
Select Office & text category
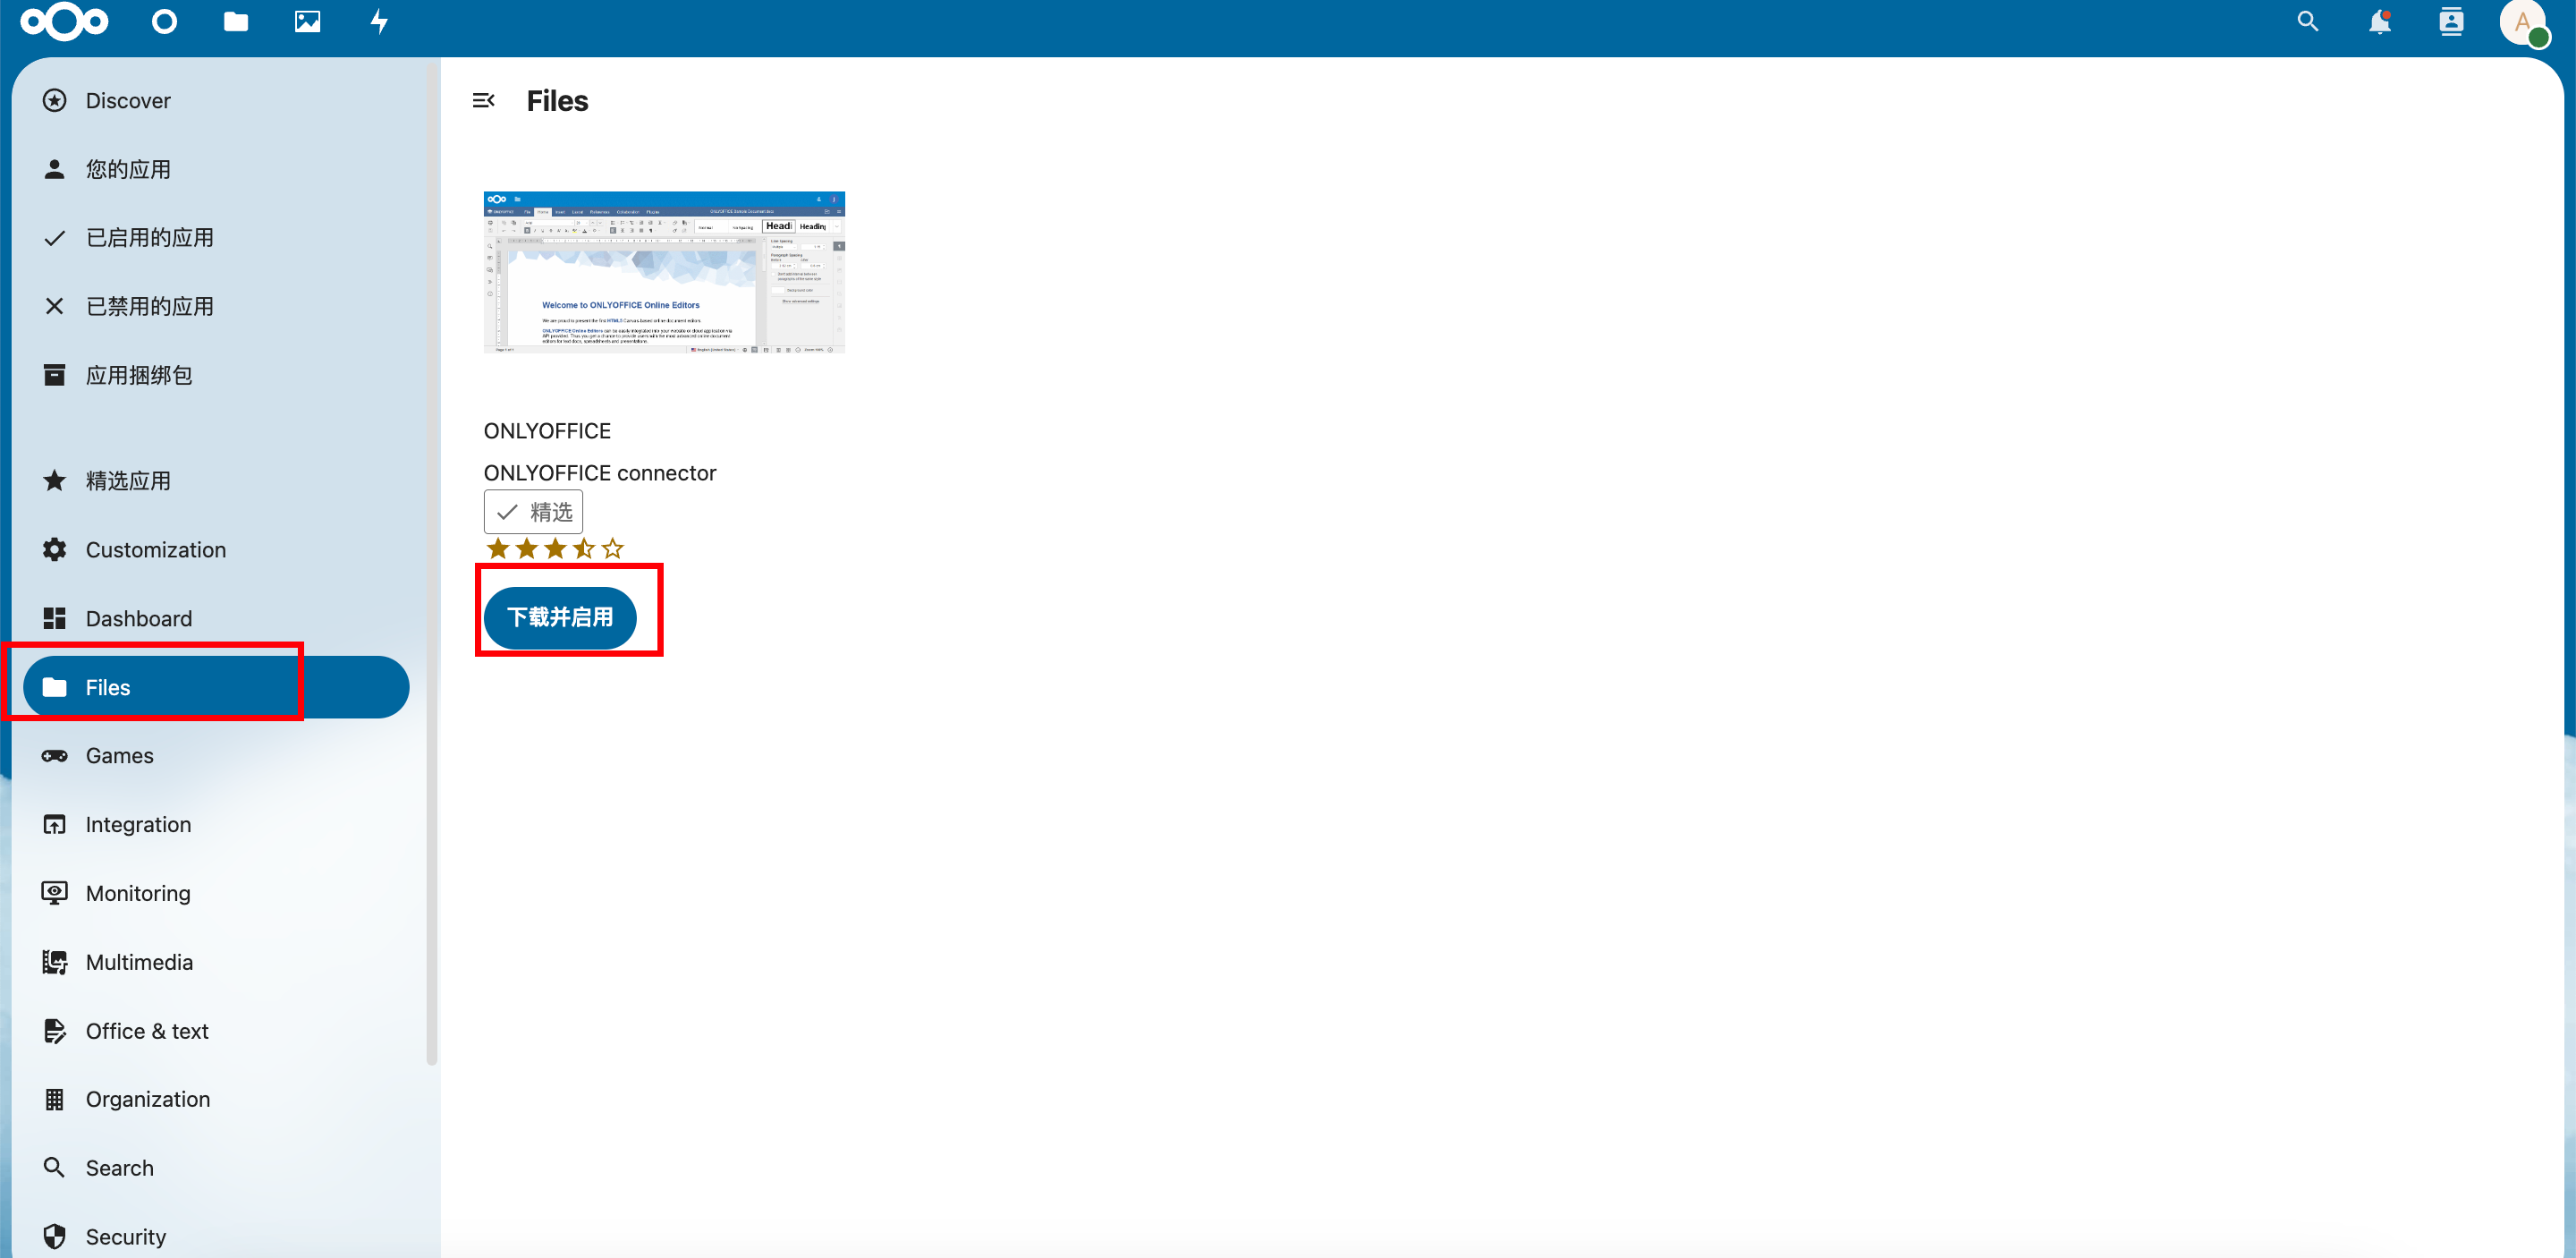[216, 1031]
